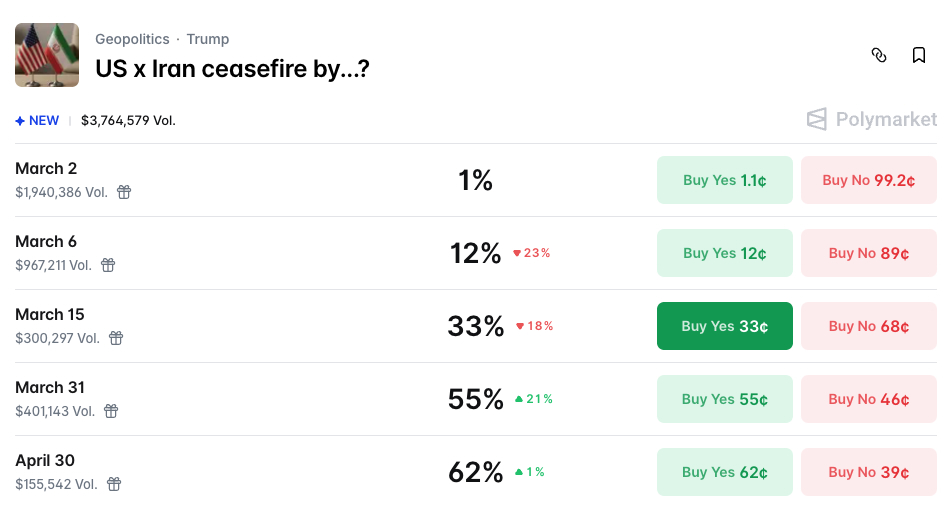950x508 pixels.
Task: Click the market title US x Iran ceasefire
Action: (232, 69)
